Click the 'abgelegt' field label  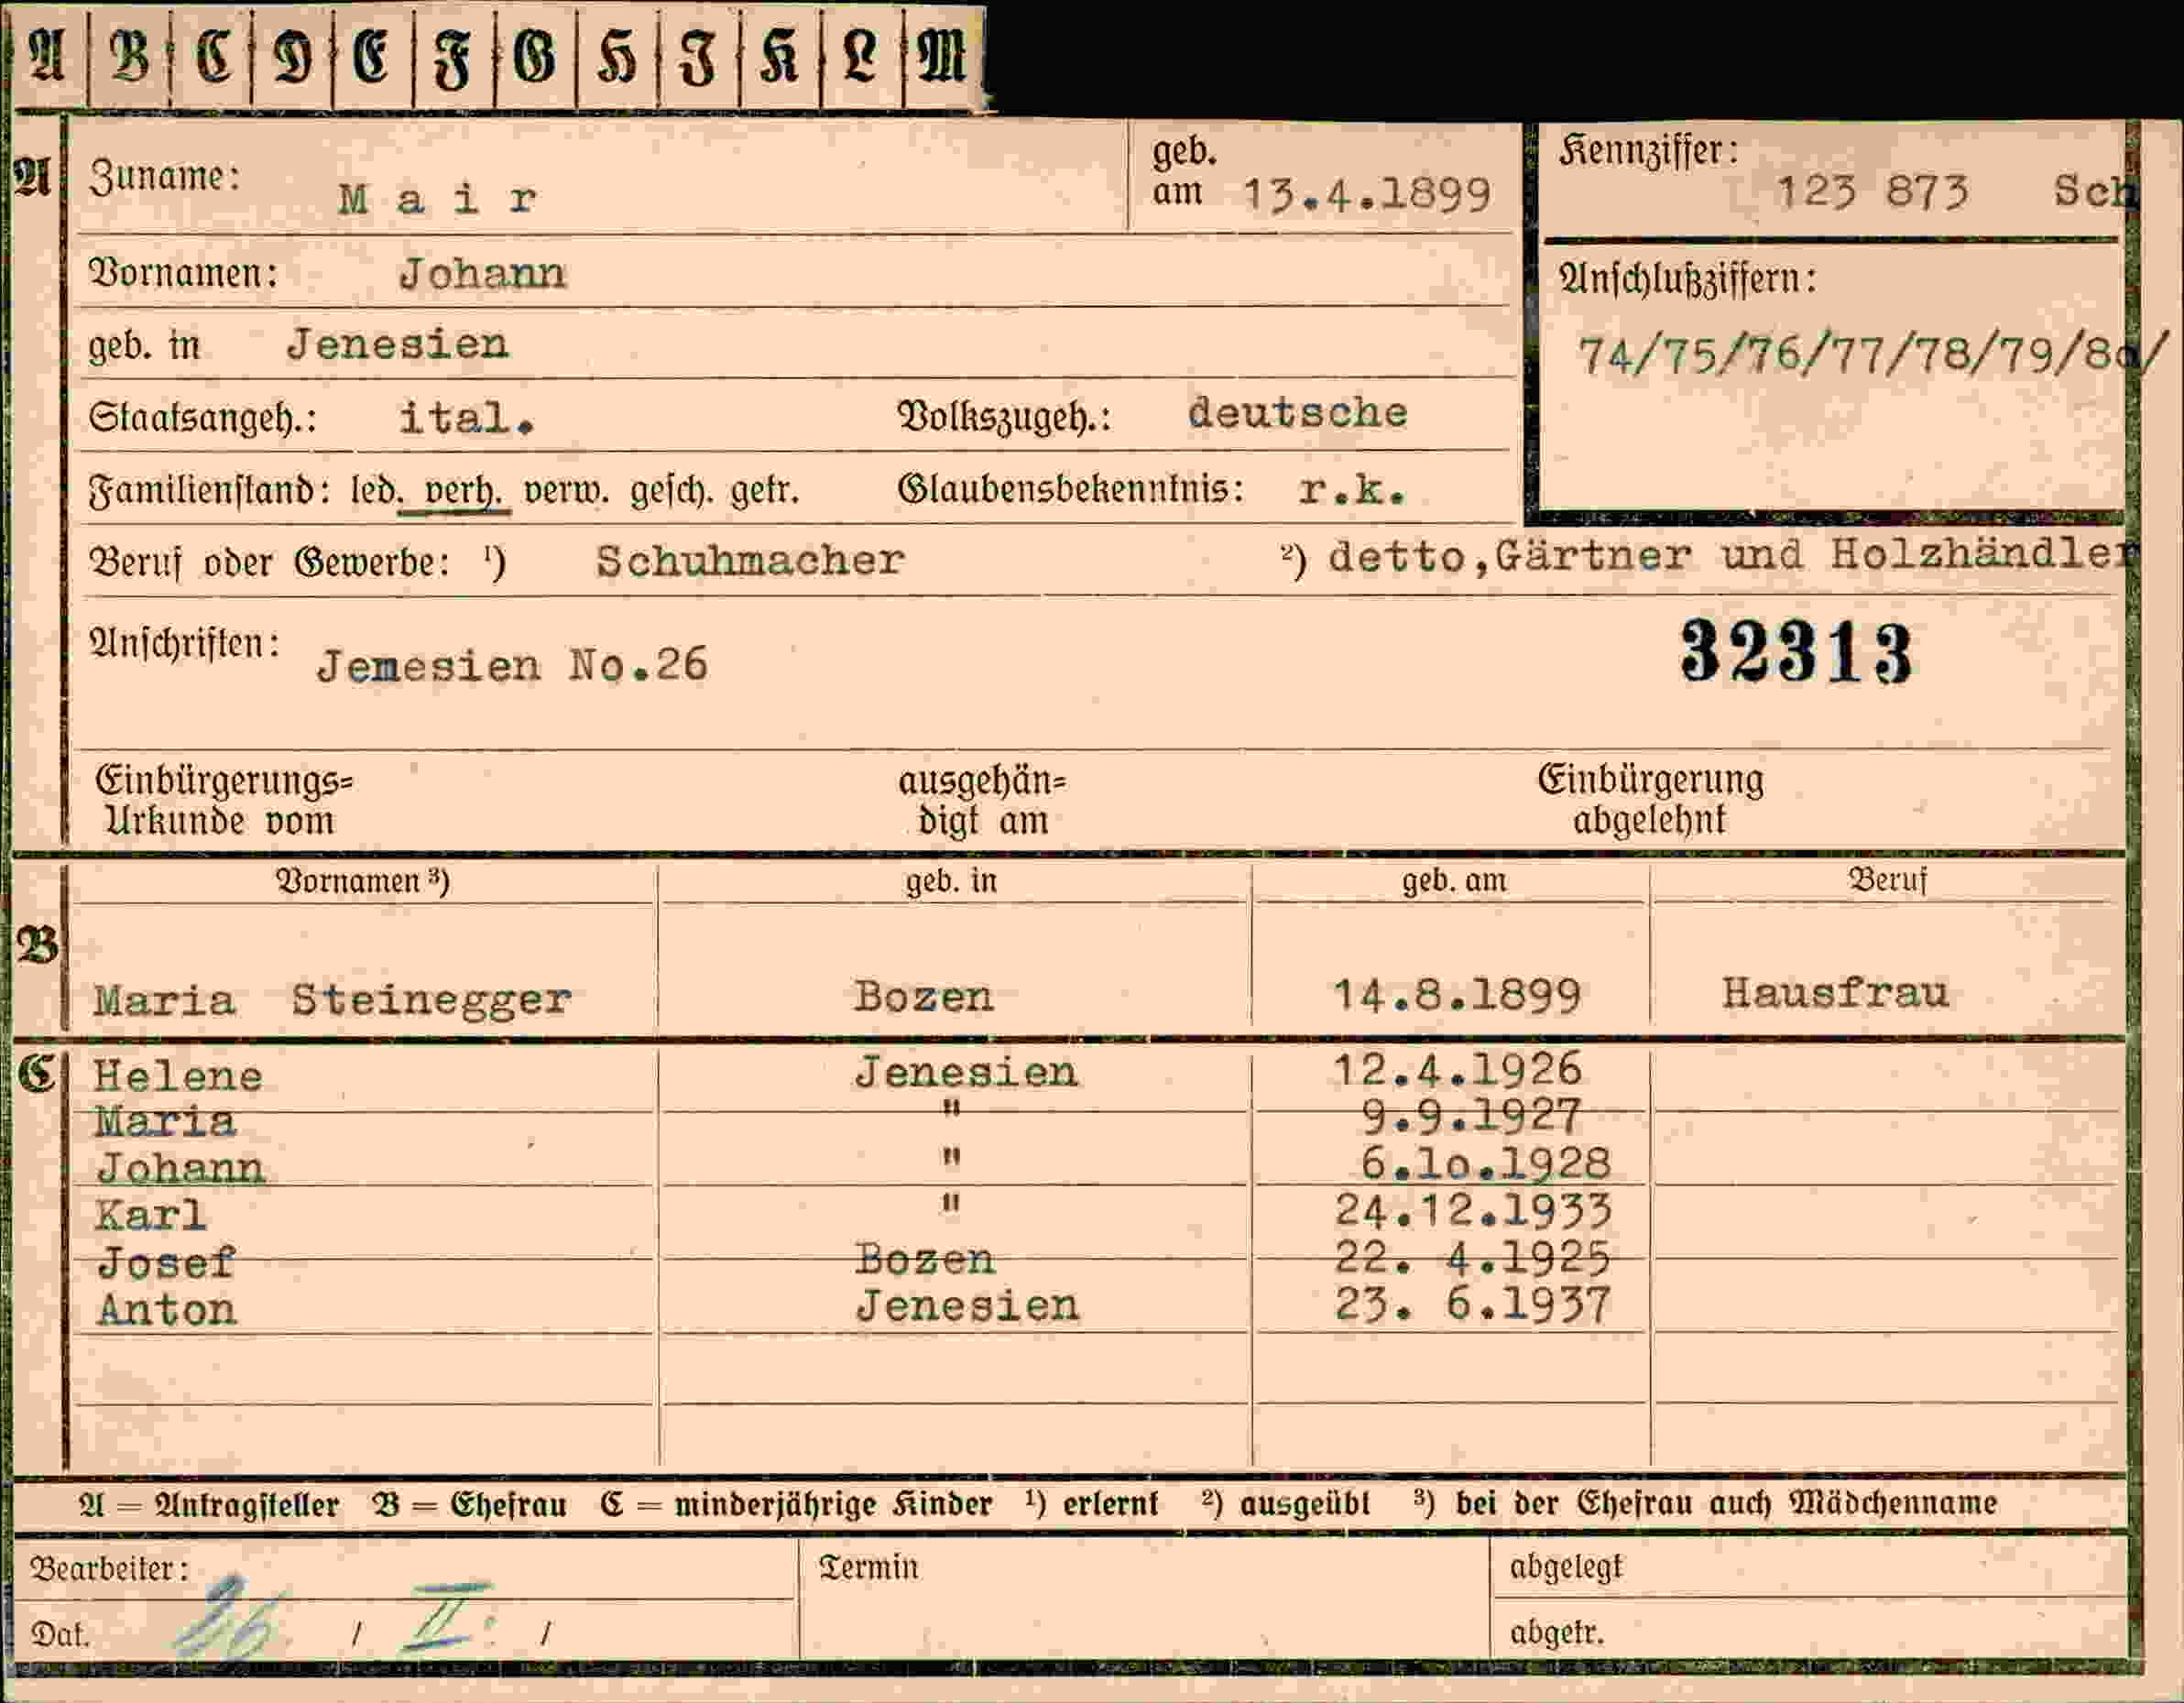click(1566, 1567)
